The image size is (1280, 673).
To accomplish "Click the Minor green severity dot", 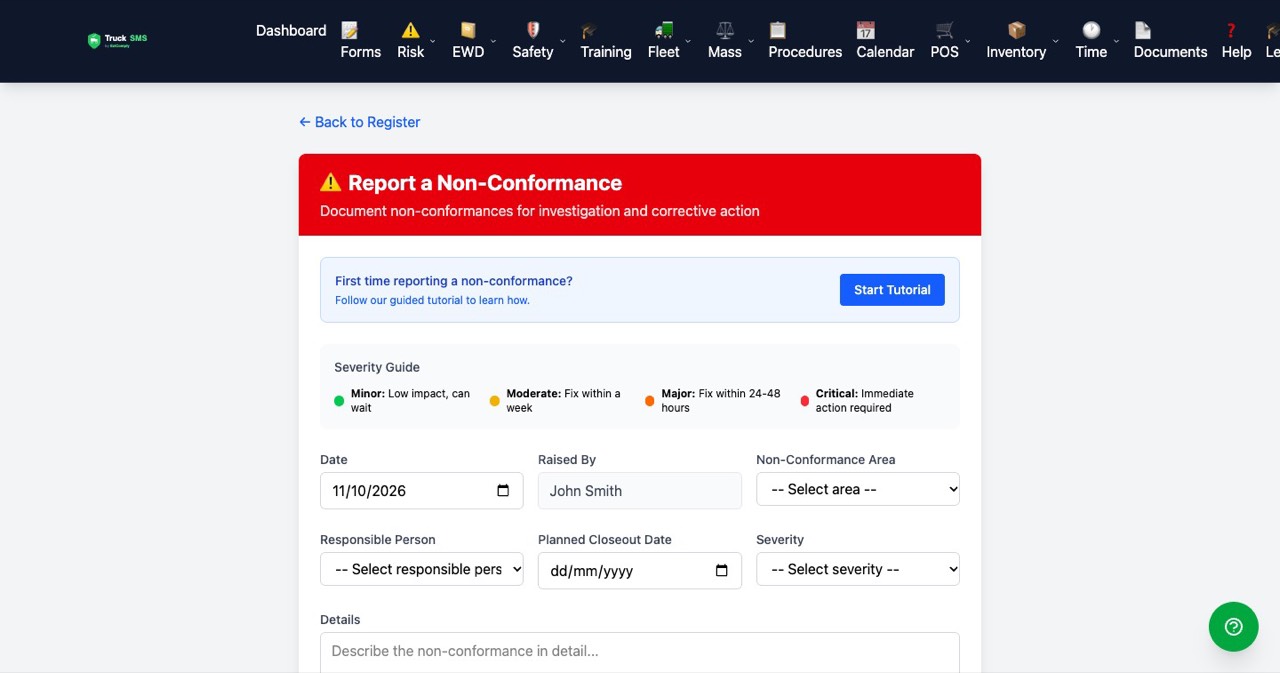I will click(x=339, y=401).
